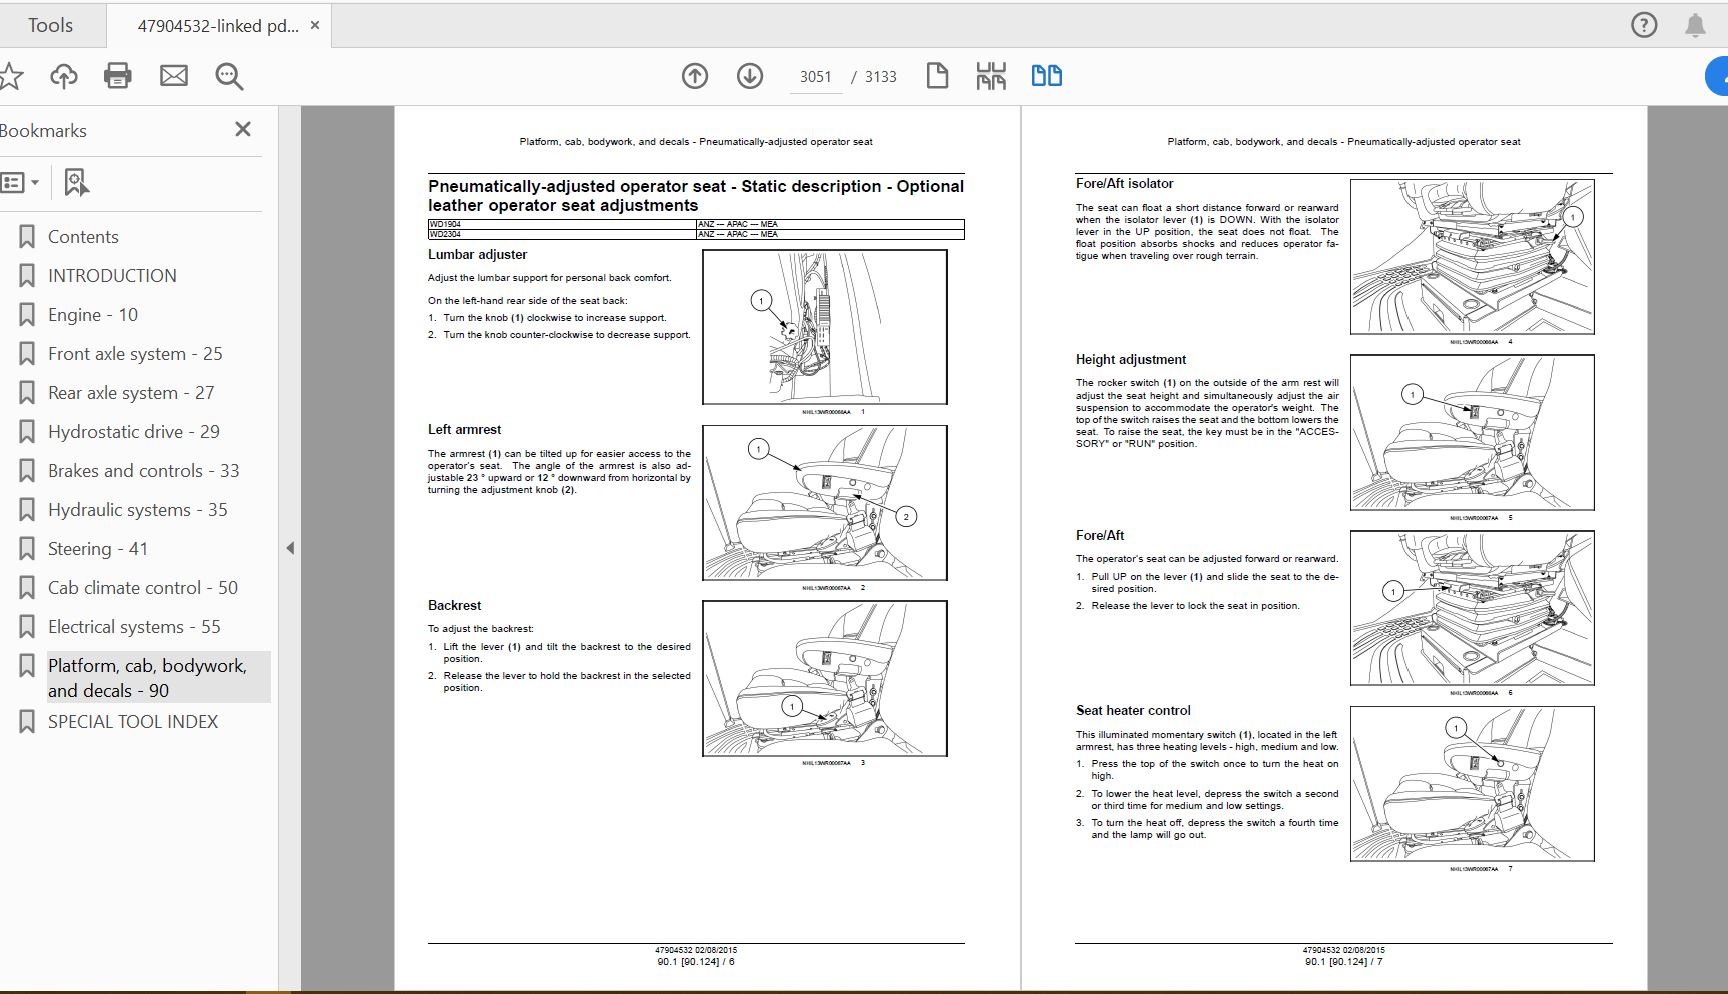1728x994 pixels.
Task: Print the document using printer icon
Action: point(118,76)
